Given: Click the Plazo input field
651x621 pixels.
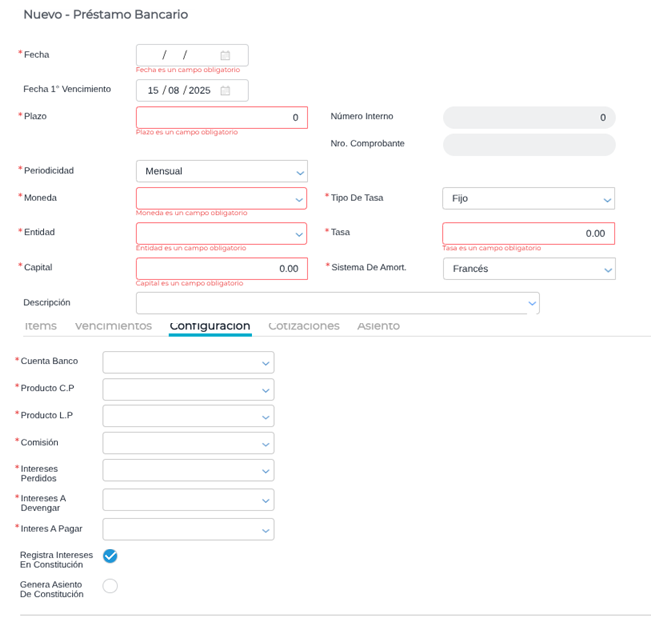Looking at the screenshot, I should coord(222,117).
